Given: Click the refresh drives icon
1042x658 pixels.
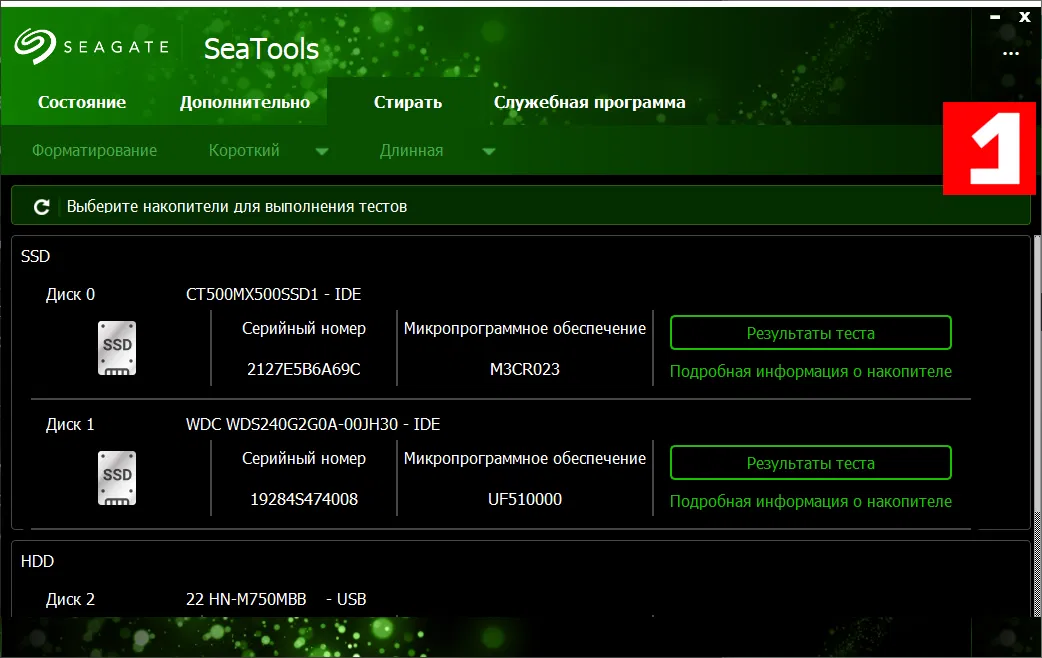Looking at the screenshot, I should pyautogui.click(x=42, y=207).
